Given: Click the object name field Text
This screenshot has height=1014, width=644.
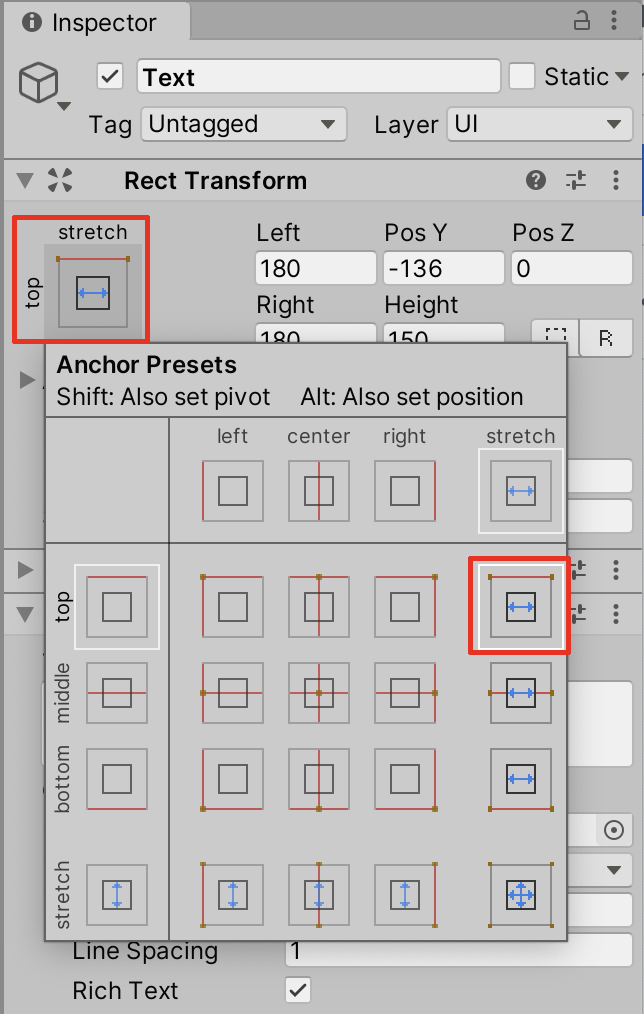Looking at the screenshot, I should (x=319, y=77).
